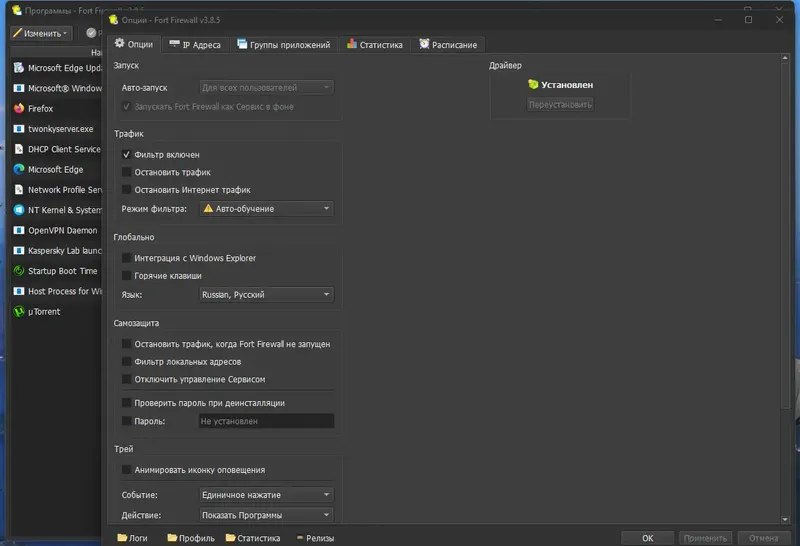Click the scrollbar up arrow in options panel
The image size is (800, 546).
point(785,58)
